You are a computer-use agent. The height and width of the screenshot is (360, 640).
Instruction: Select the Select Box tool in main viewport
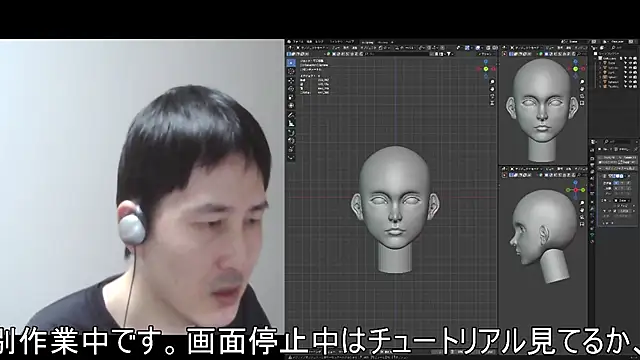click(x=291, y=63)
